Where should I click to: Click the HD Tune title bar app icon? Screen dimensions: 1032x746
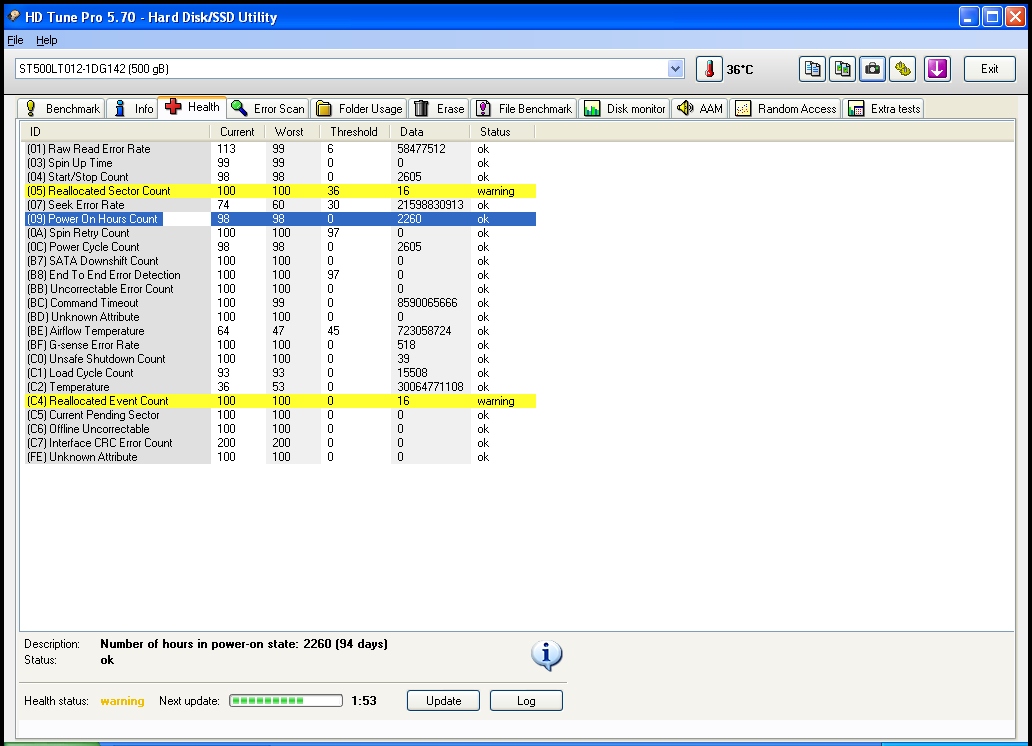[13, 16]
